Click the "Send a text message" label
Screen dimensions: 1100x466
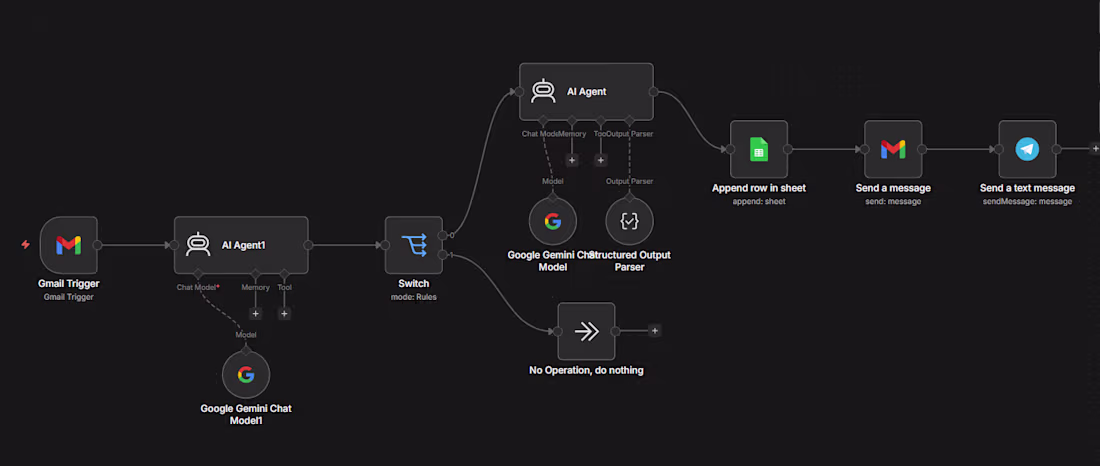1028,188
